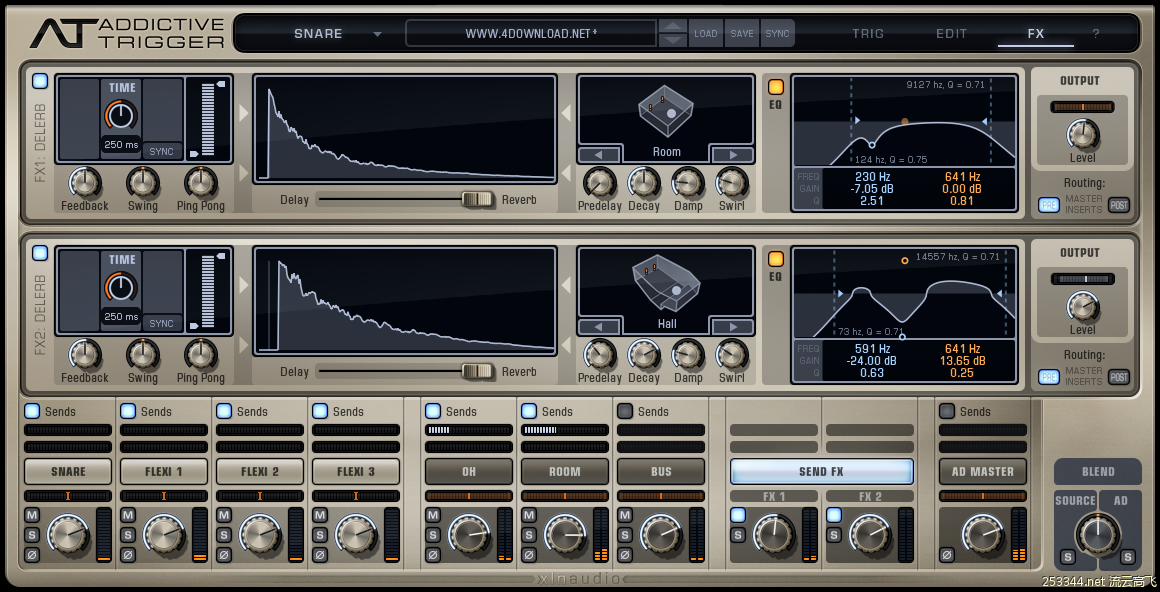Select the SEND FX button
Image resolution: width=1160 pixels, height=592 pixels.
(x=821, y=471)
